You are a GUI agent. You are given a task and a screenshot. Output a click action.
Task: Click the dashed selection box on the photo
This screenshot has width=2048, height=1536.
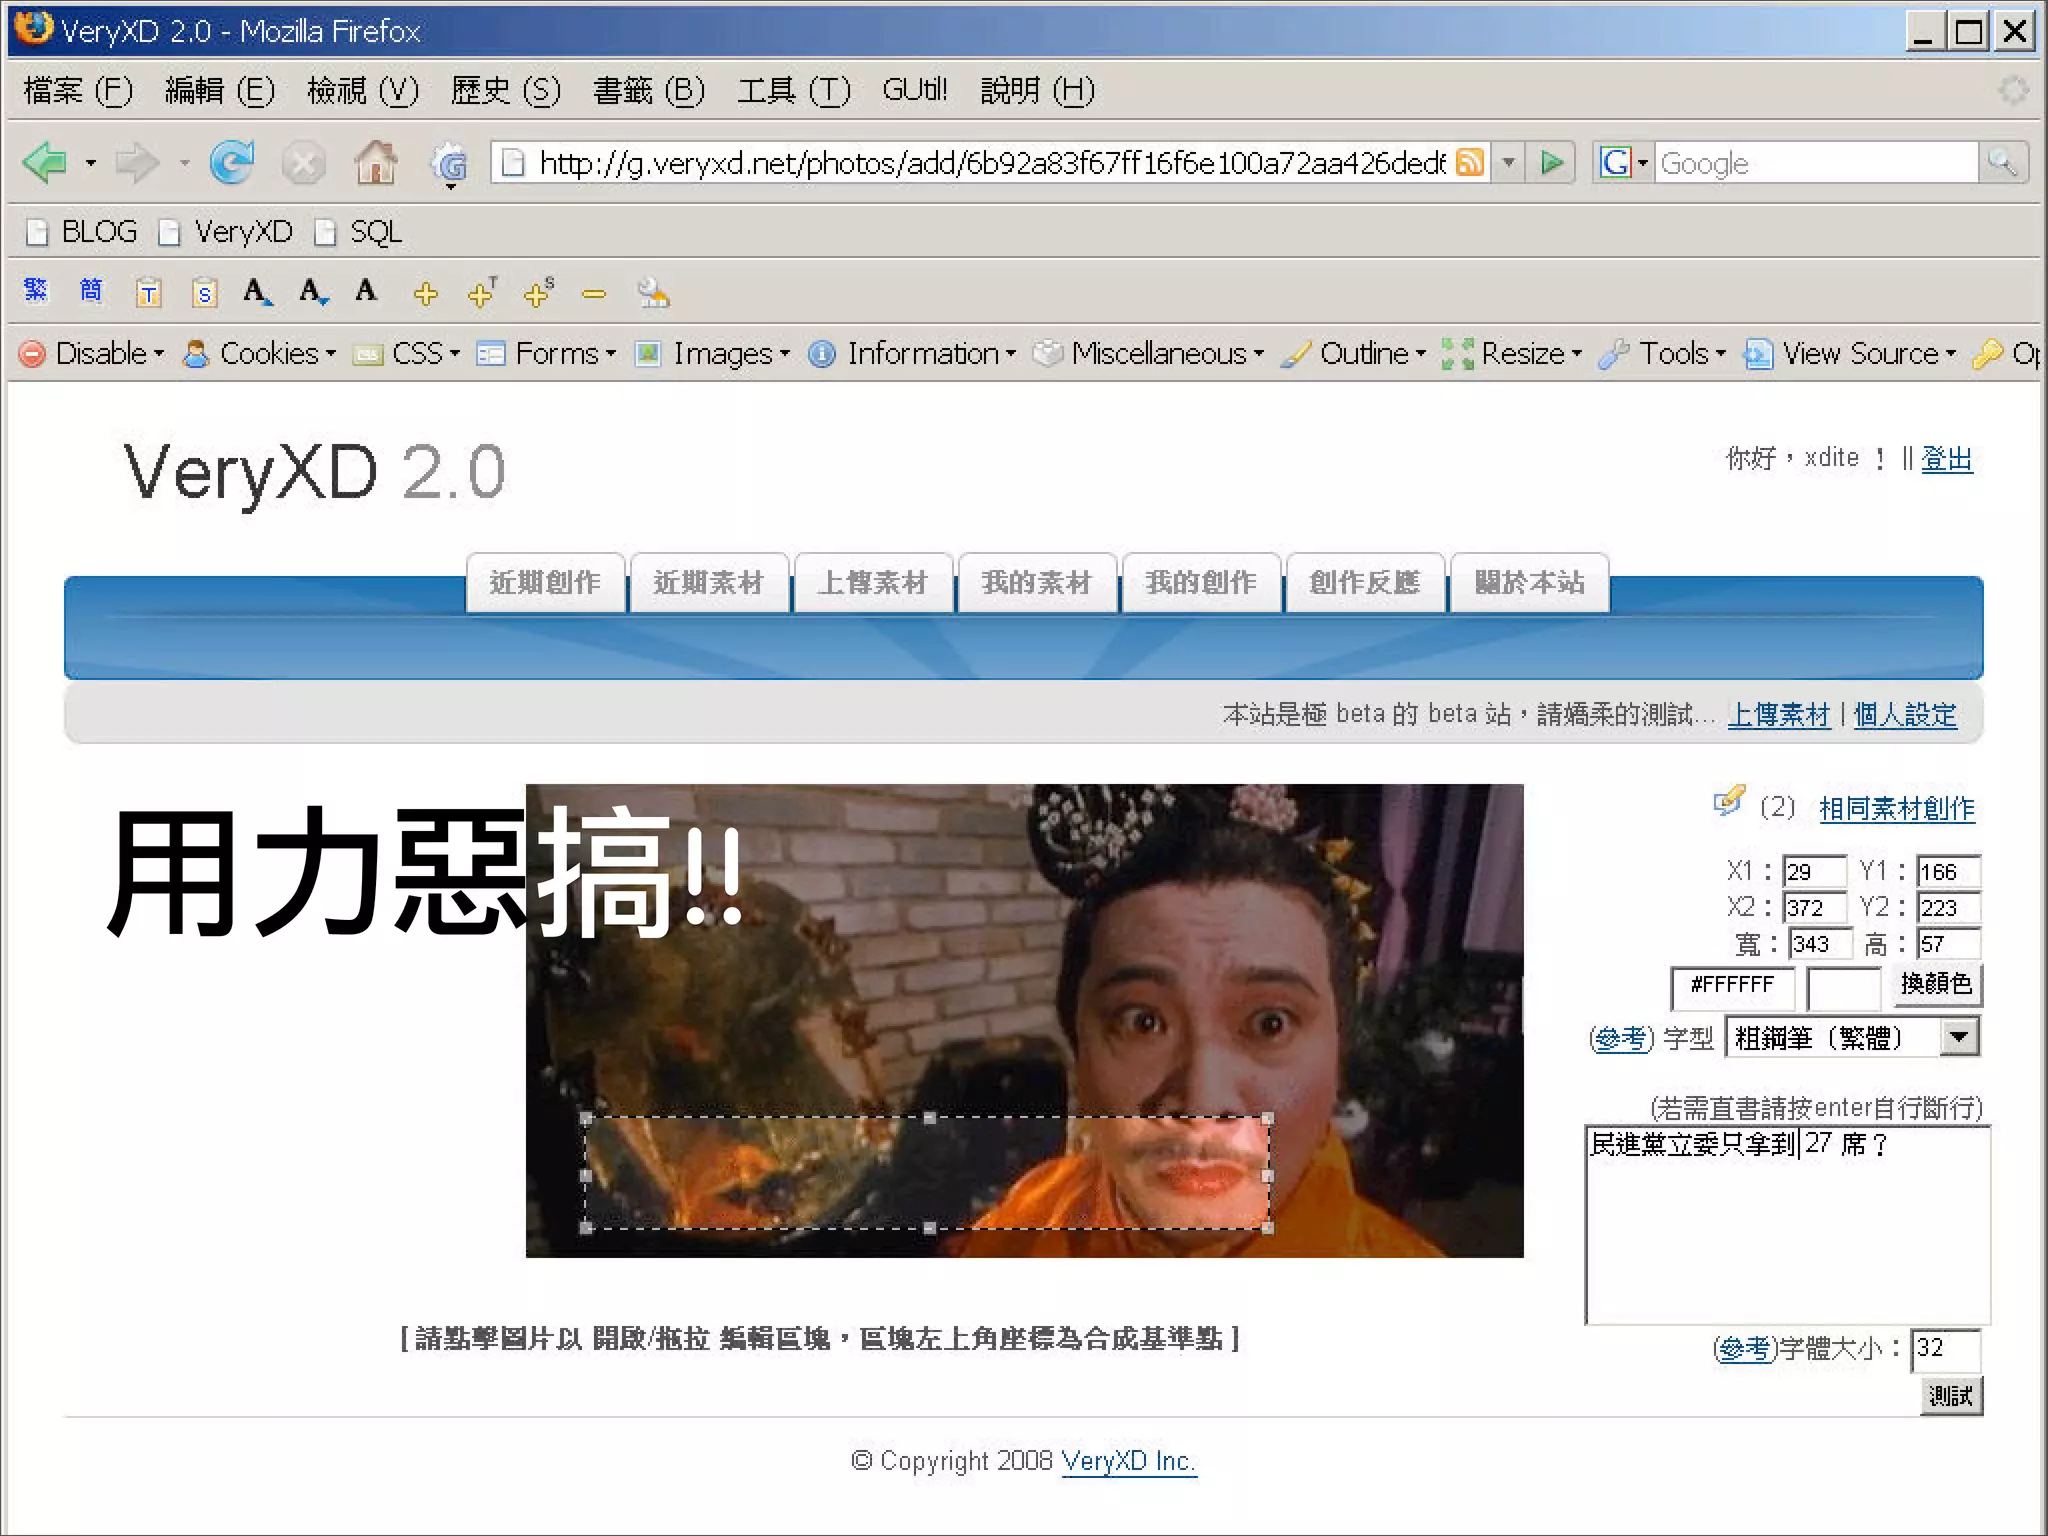pos(927,1173)
